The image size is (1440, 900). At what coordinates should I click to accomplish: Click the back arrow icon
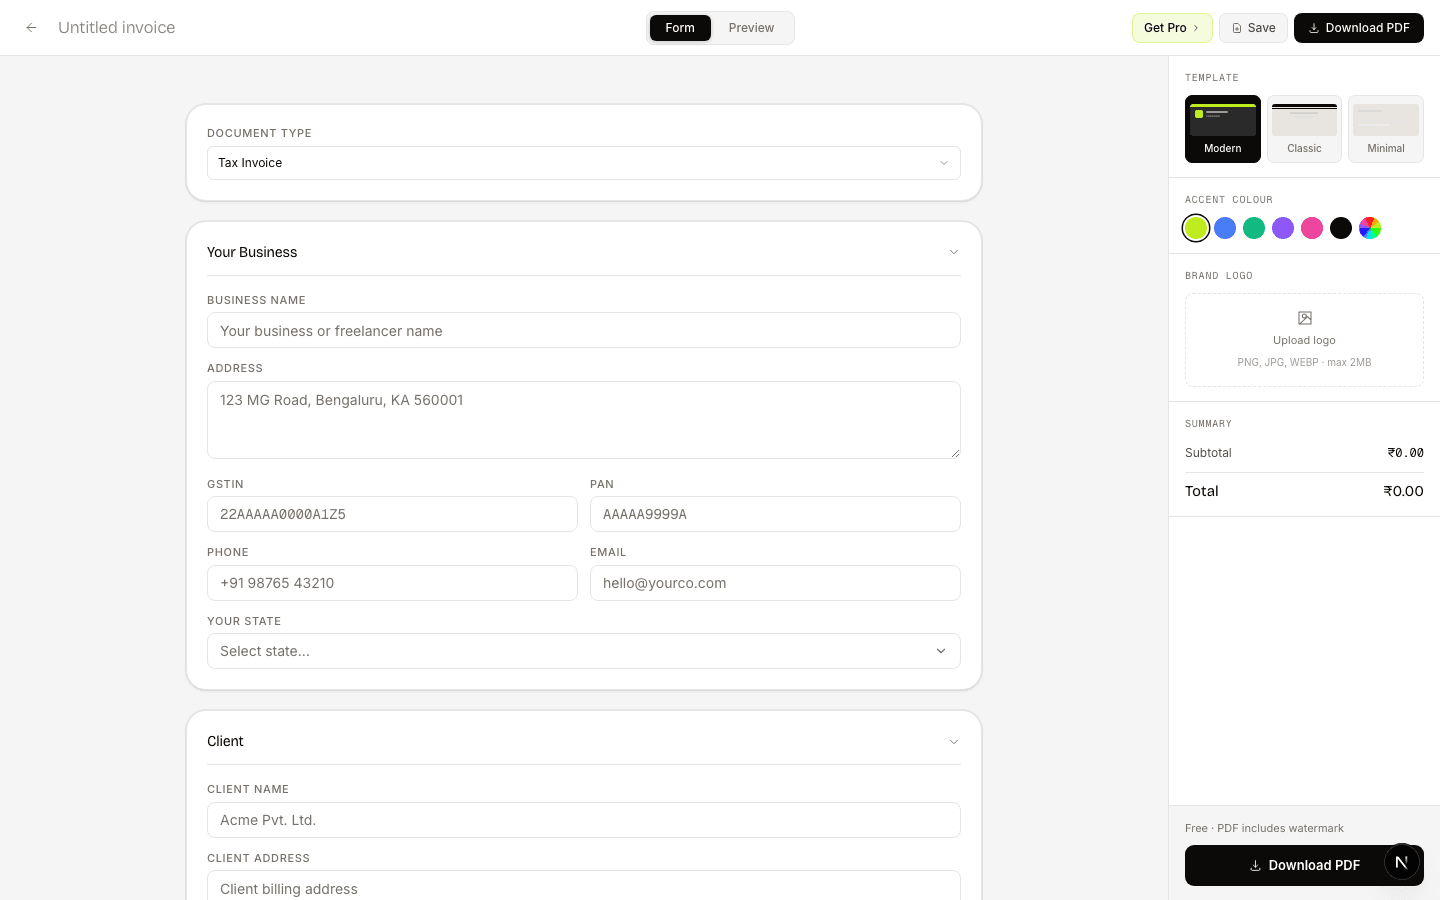point(32,28)
